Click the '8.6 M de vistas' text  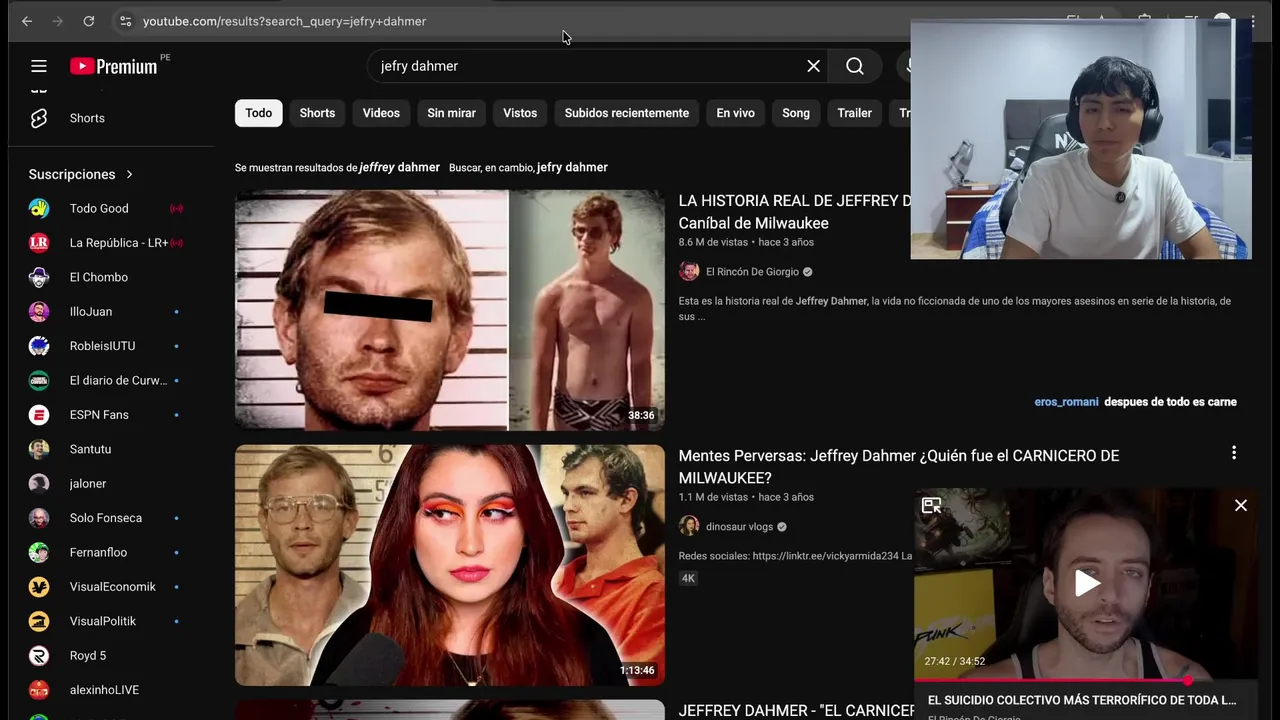pos(713,242)
